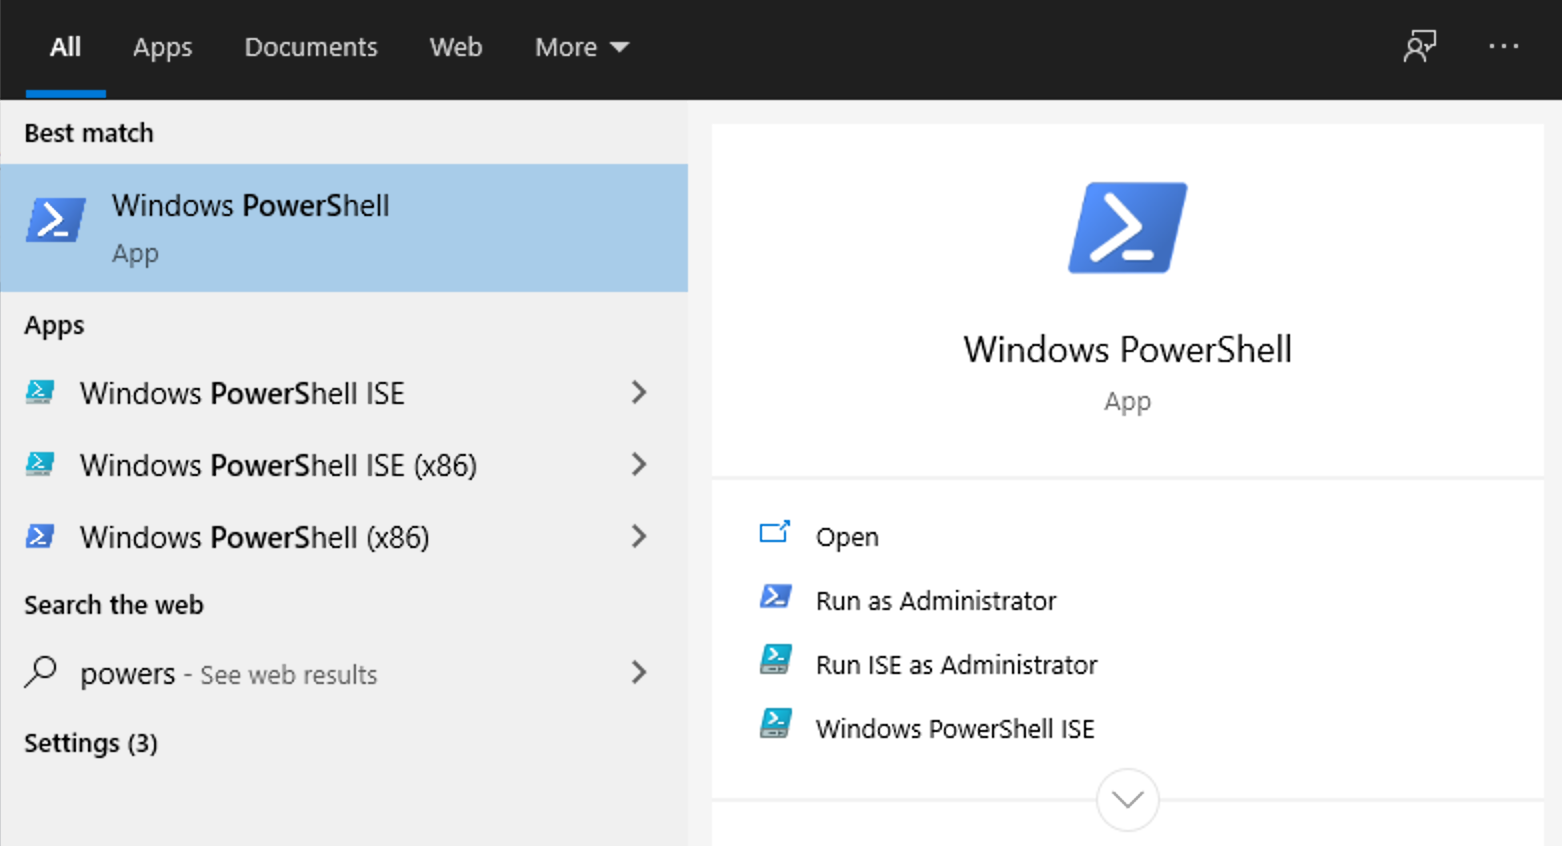Choose Open in the preview pane

point(847,537)
